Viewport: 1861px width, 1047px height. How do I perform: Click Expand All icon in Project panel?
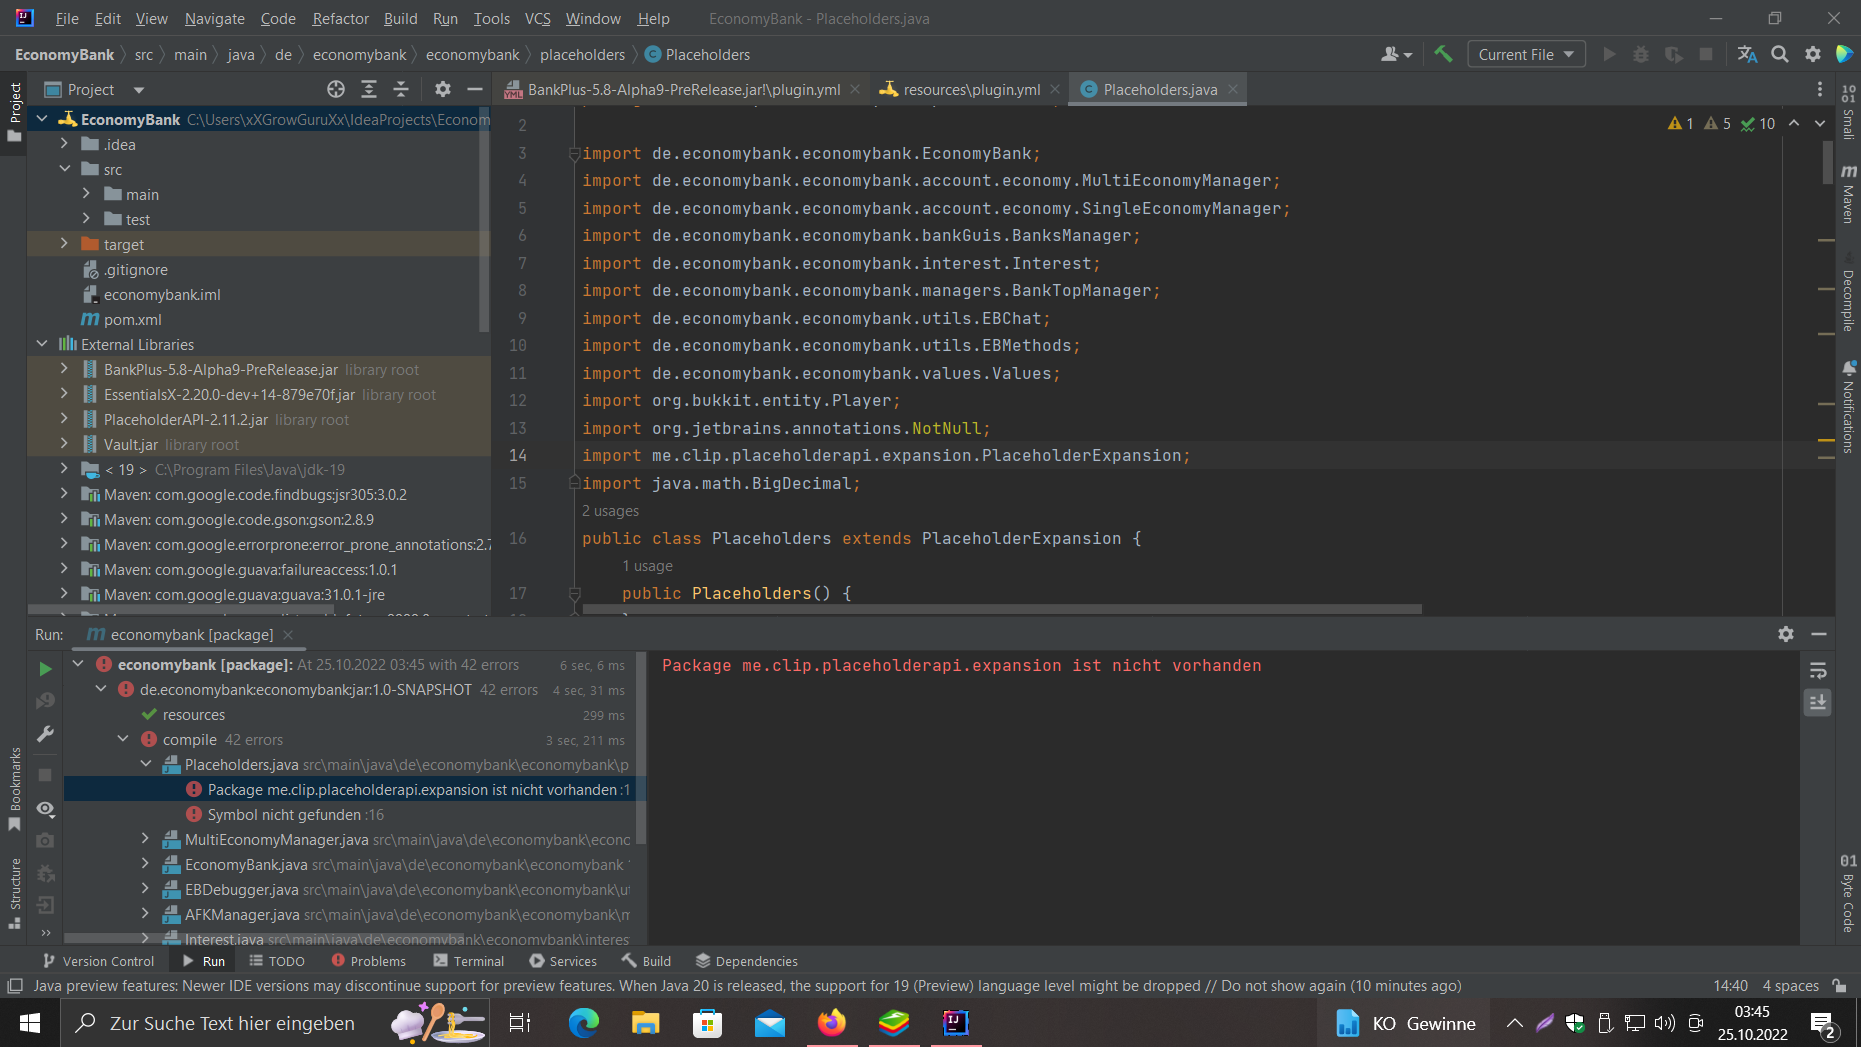pos(369,89)
